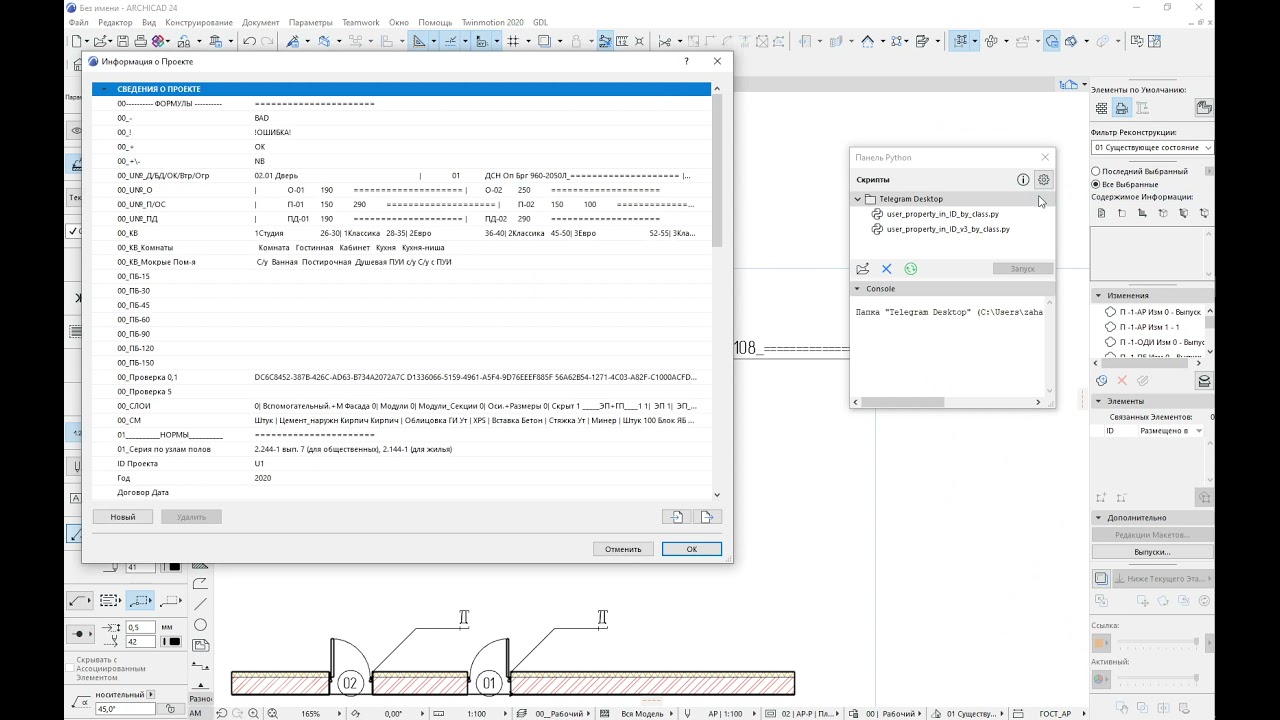Click the add folder icon in Python panel
The width and height of the screenshot is (1280, 720).
863,269
